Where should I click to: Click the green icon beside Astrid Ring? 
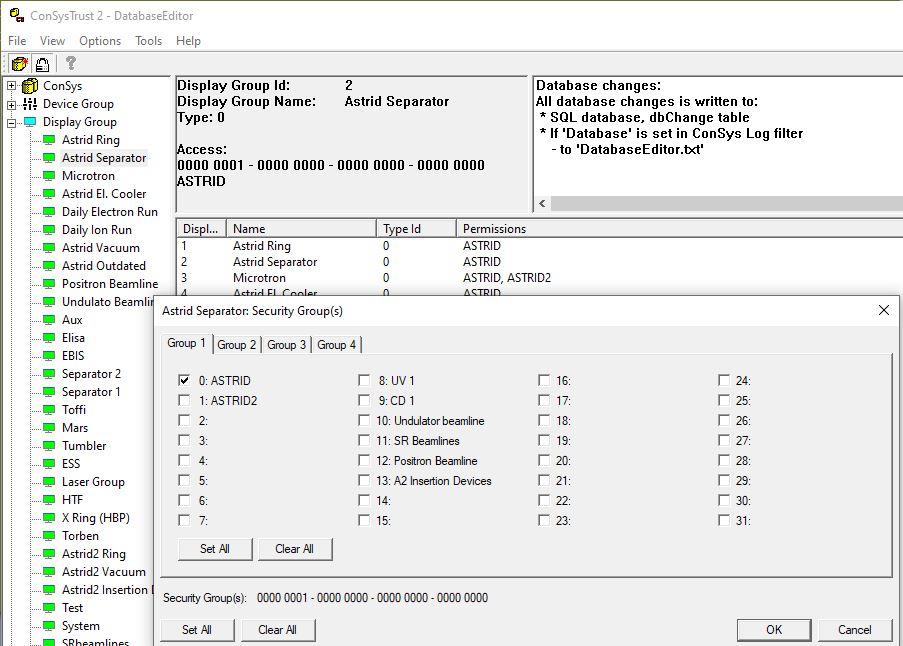coord(49,140)
